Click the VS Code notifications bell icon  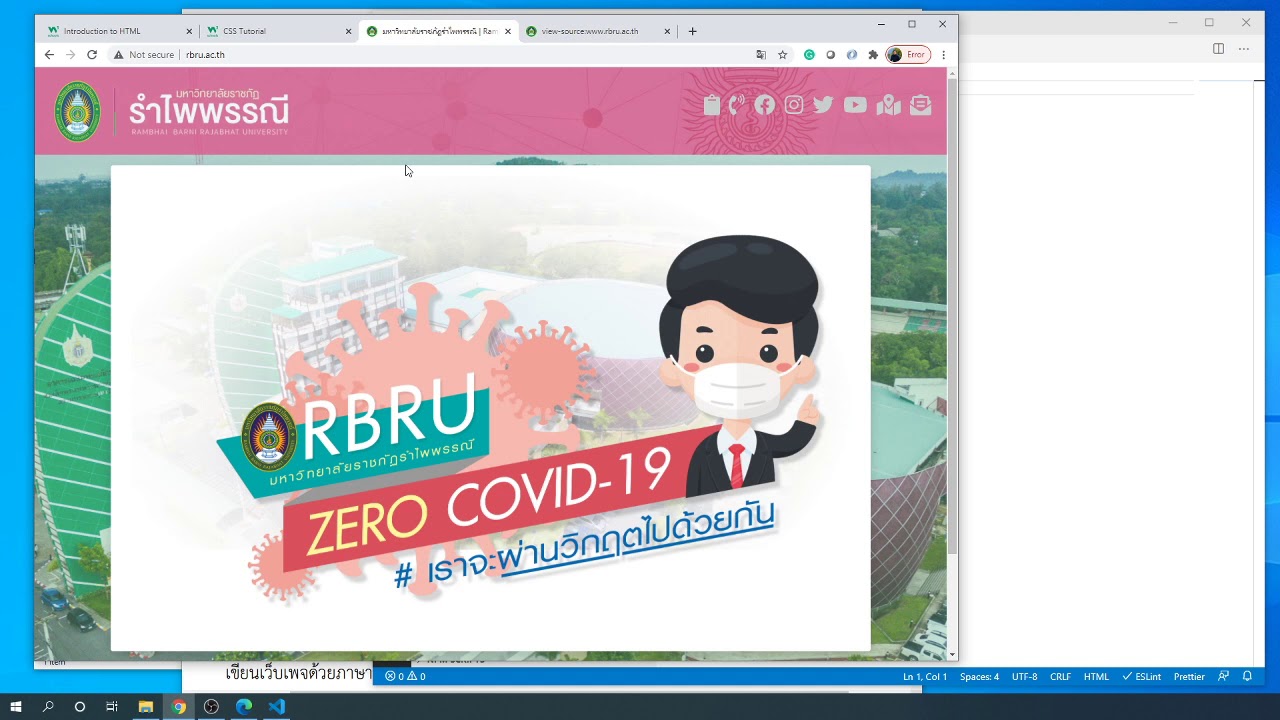[x=1247, y=677]
